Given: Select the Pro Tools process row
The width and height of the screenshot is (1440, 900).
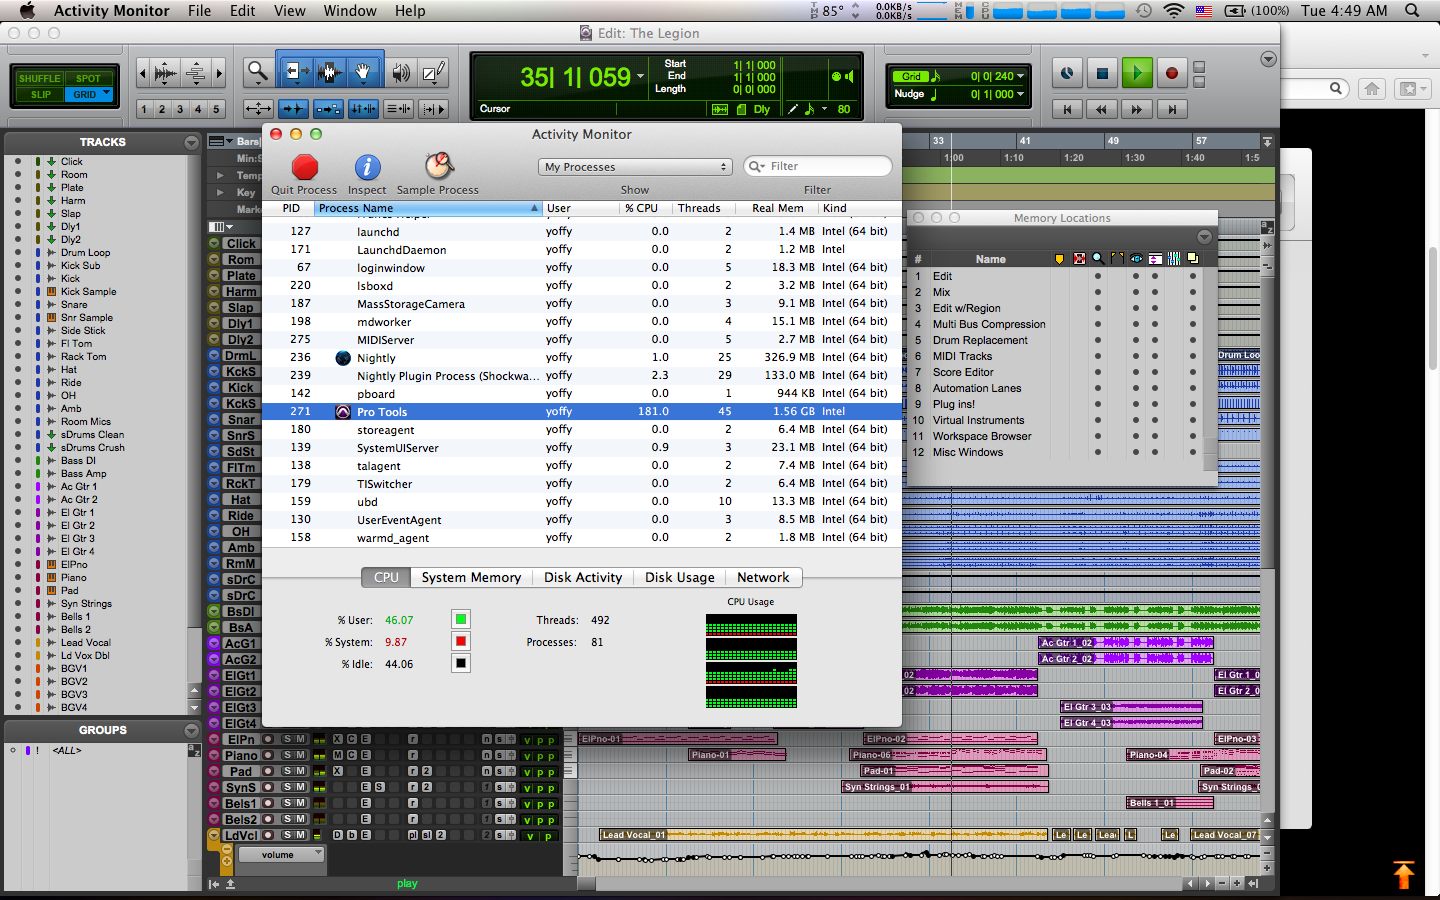Looking at the screenshot, I should pos(581,411).
